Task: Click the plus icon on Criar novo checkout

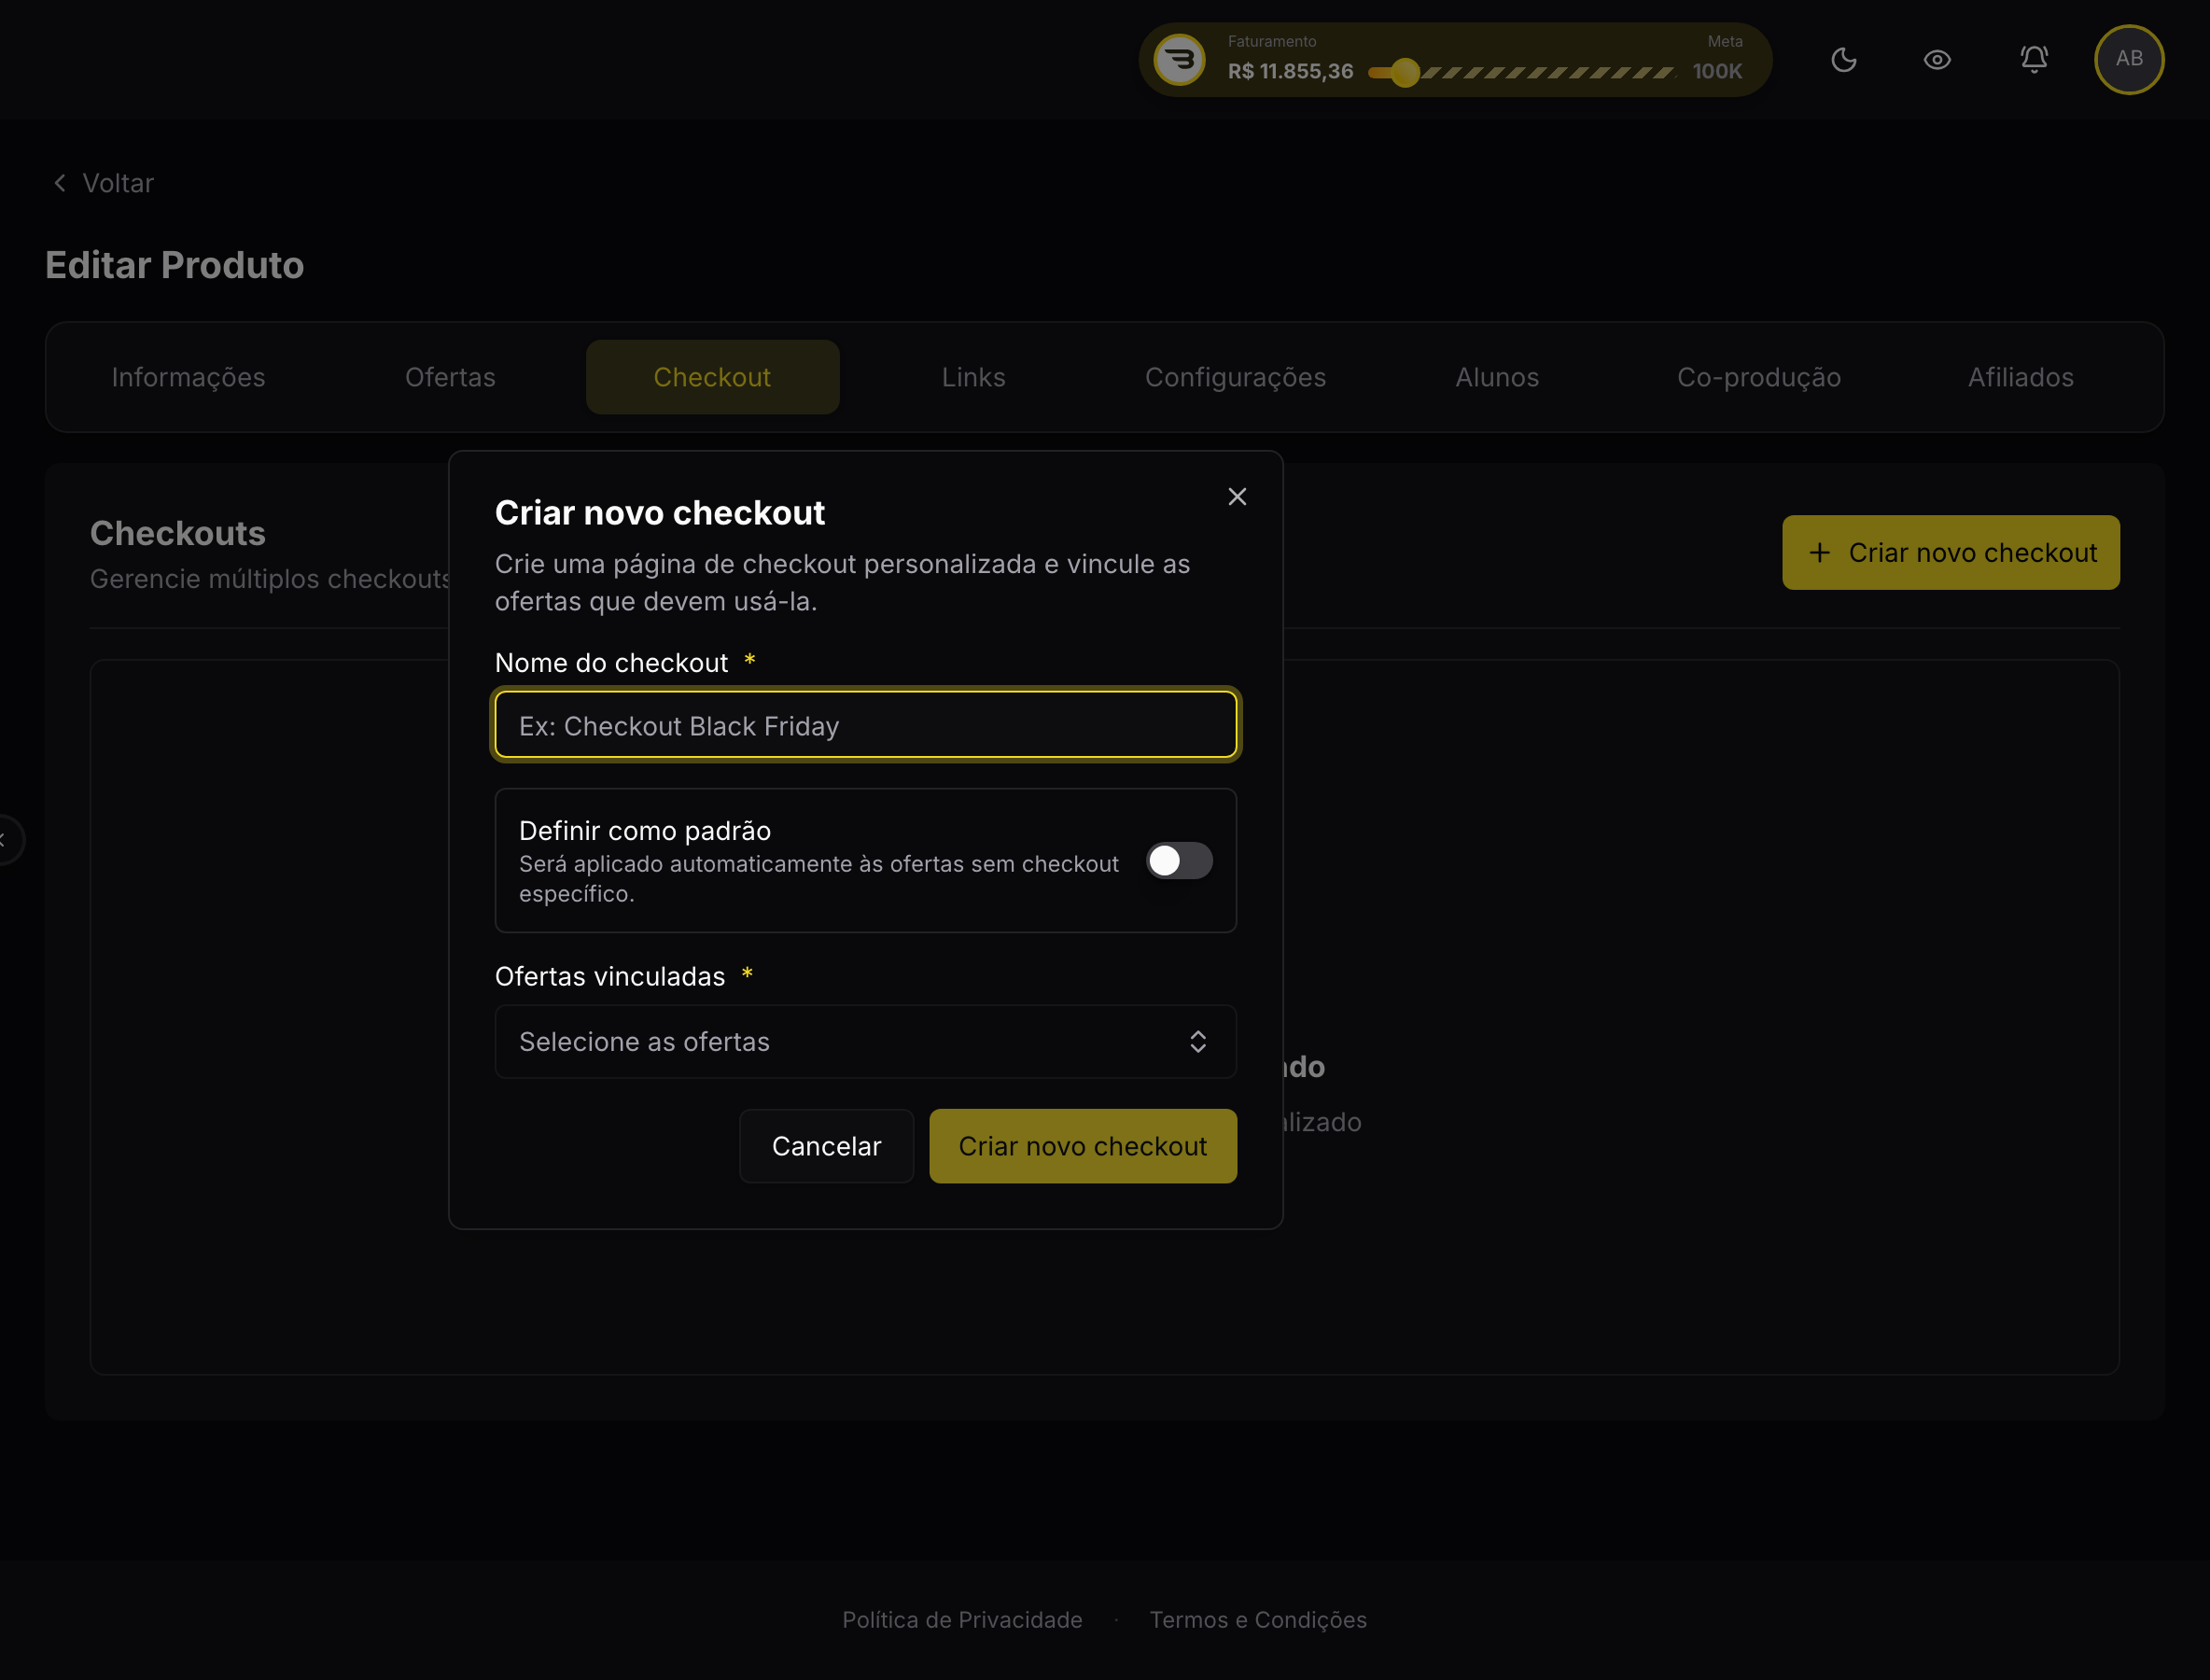Action: click(x=1820, y=553)
